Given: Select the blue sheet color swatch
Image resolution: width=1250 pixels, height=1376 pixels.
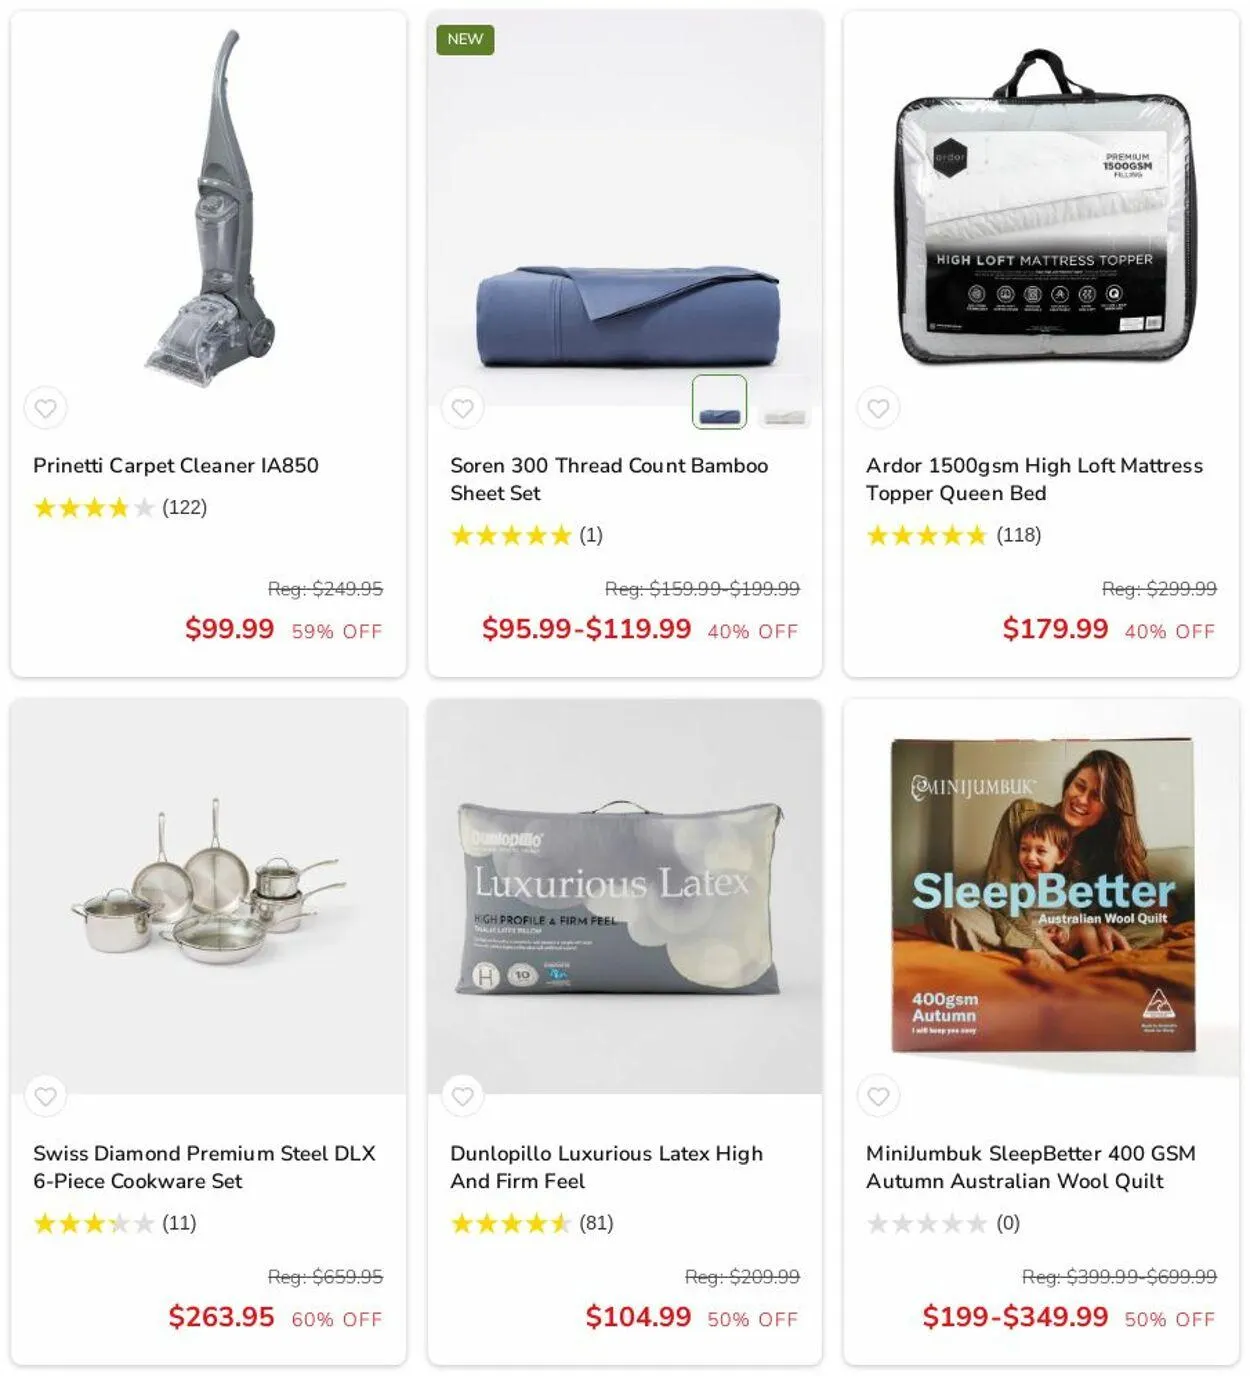Looking at the screenshot, I should 719,402.
